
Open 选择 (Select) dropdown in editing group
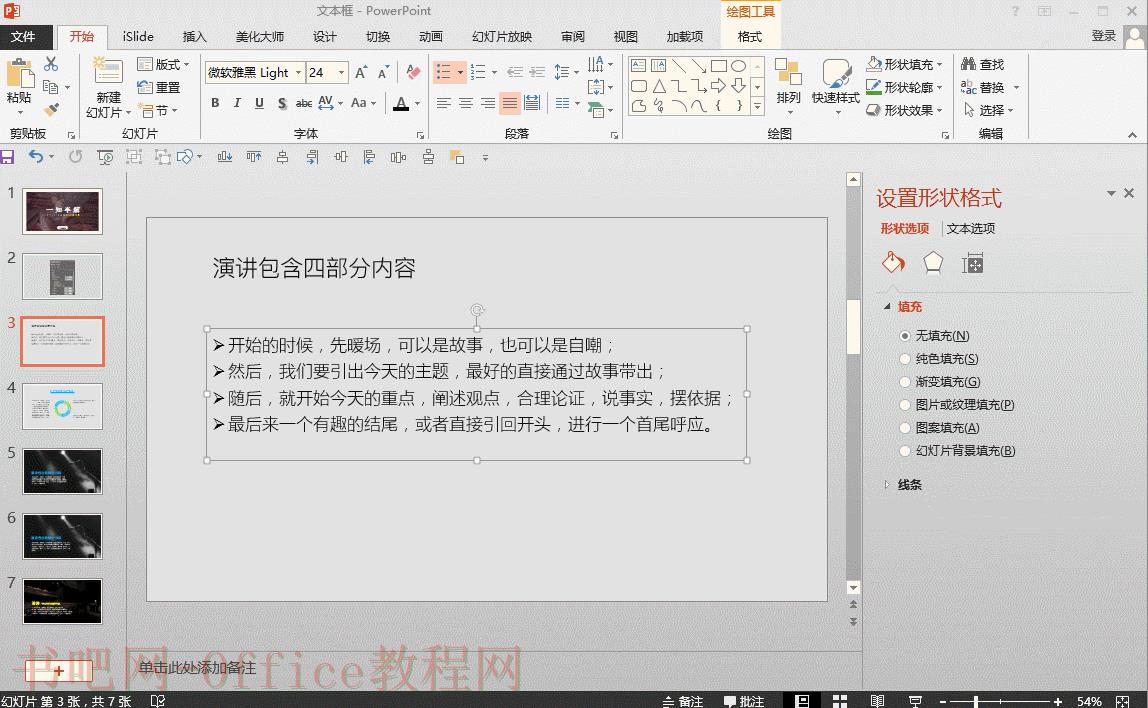[x=988, y=110]
